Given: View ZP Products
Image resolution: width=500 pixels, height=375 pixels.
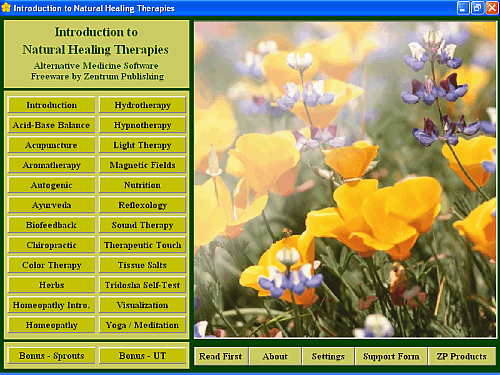Looking at the screenshot, I should pyautogui.click(x=462, y=356).
